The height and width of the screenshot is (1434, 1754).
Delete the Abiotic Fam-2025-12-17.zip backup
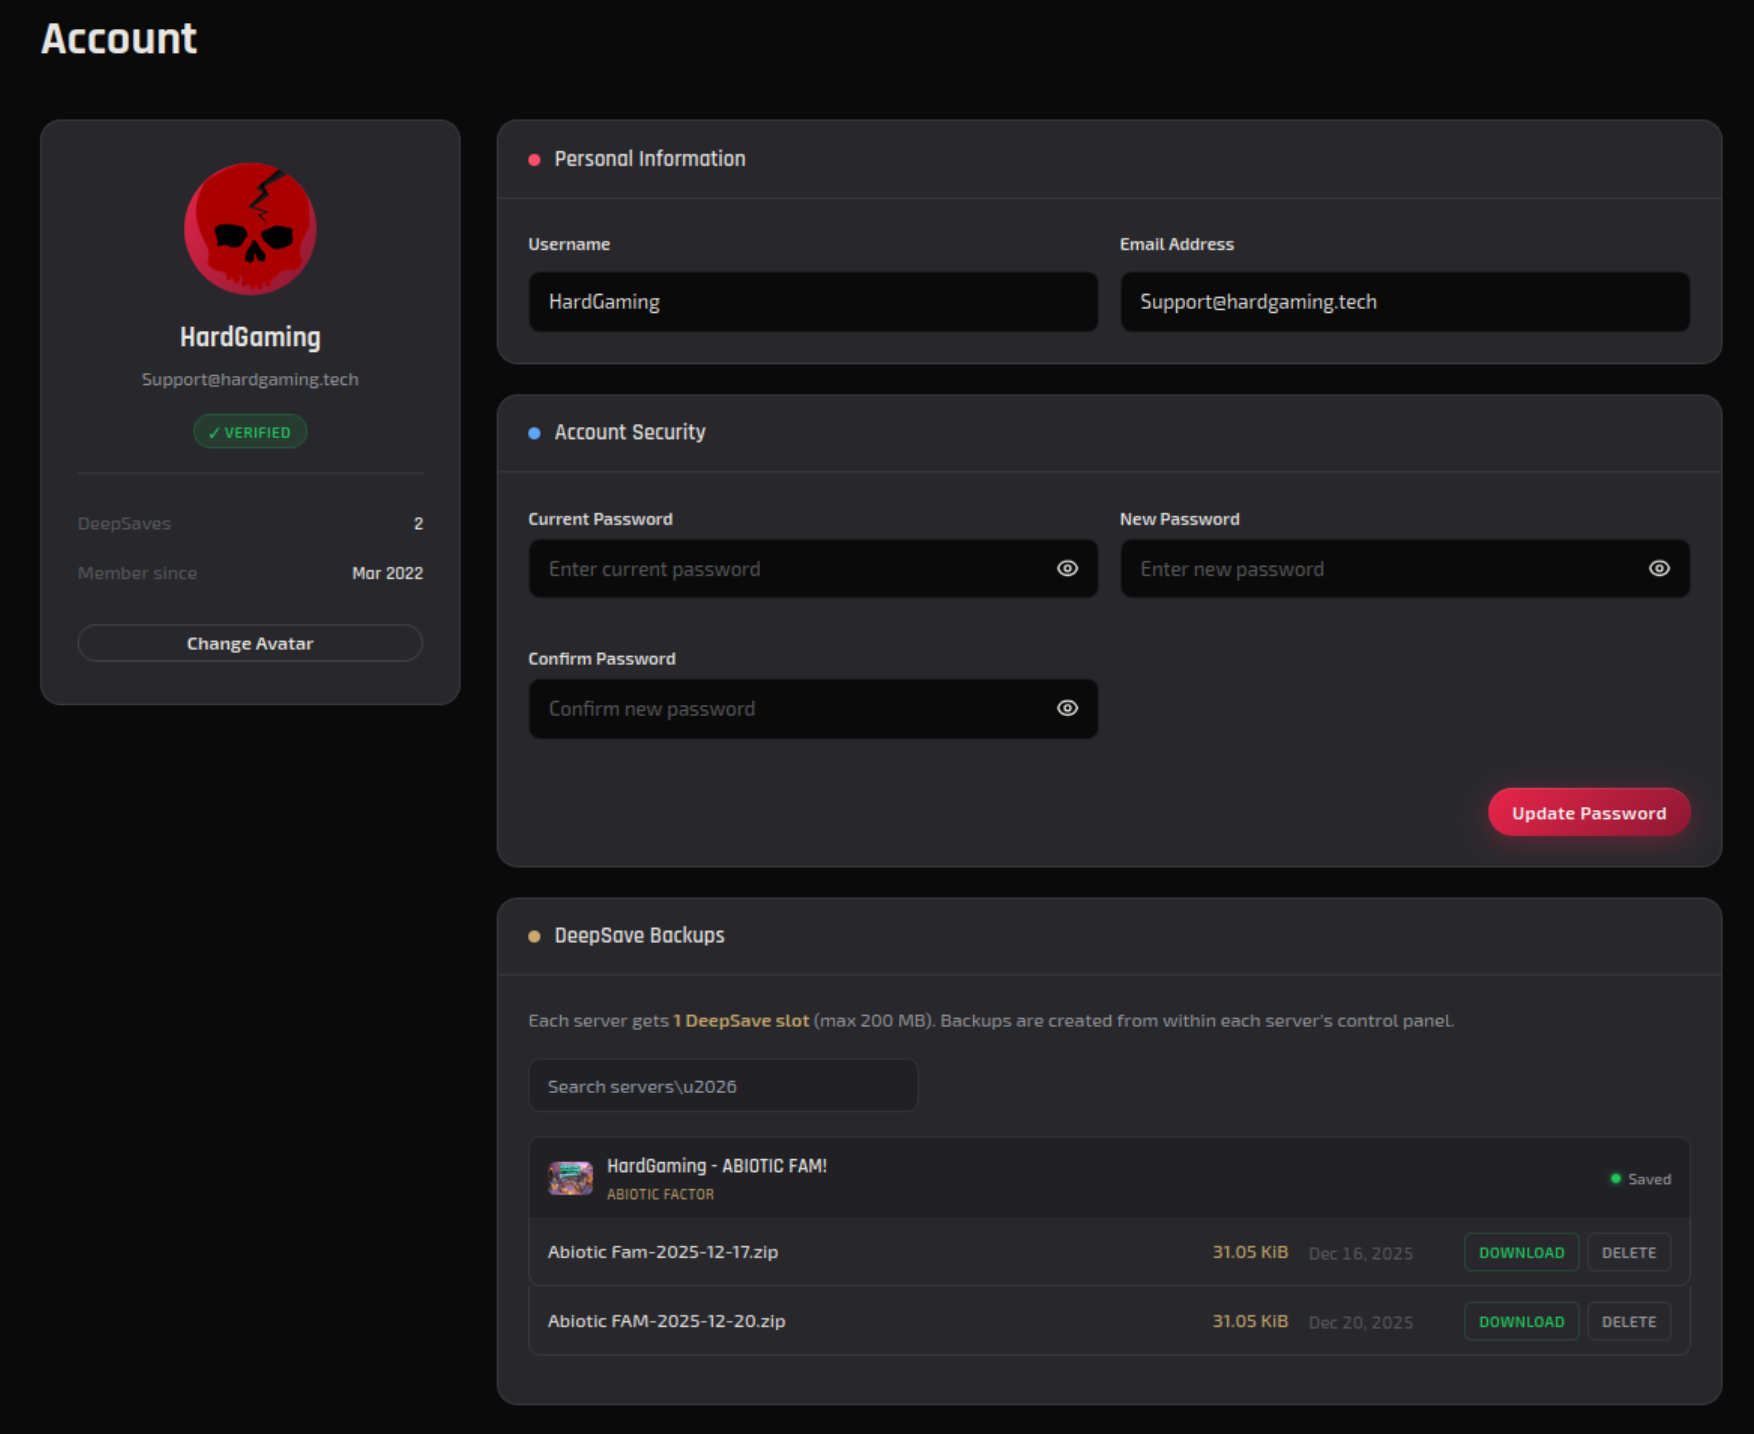(1628, 1253)
